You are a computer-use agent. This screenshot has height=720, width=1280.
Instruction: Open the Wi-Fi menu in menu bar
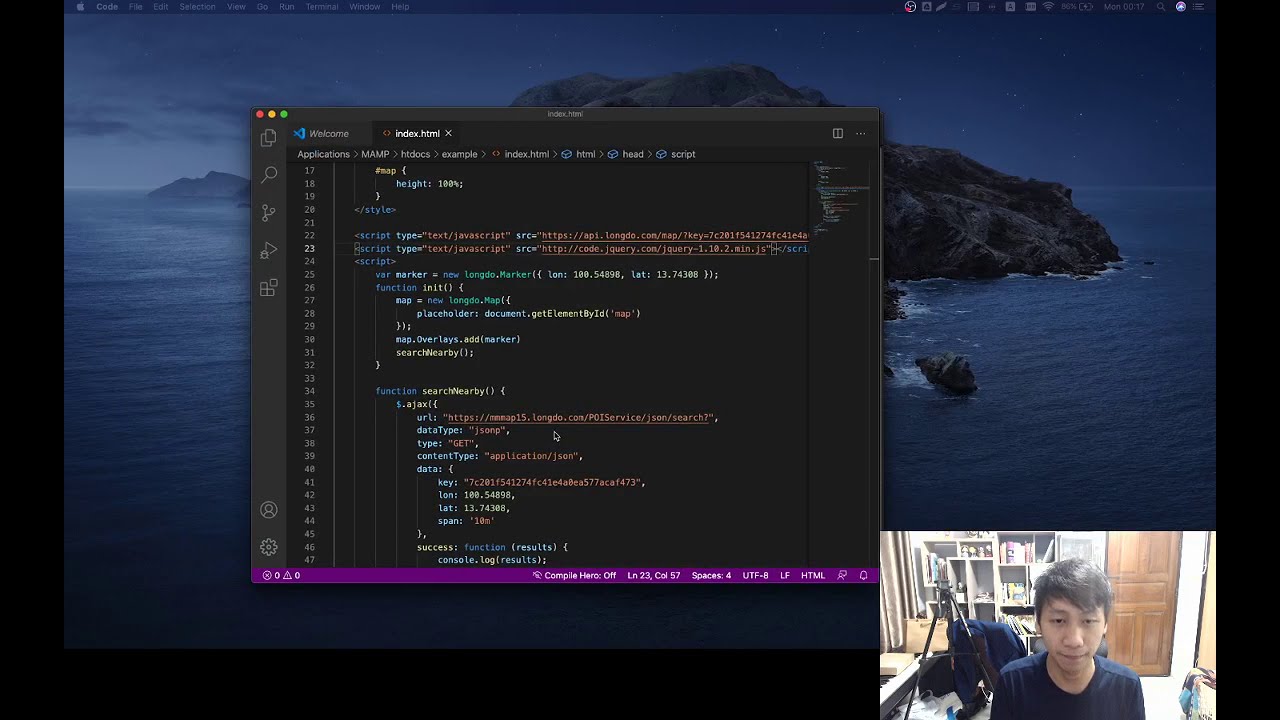pyautogui.click(x=1048, y=7)
